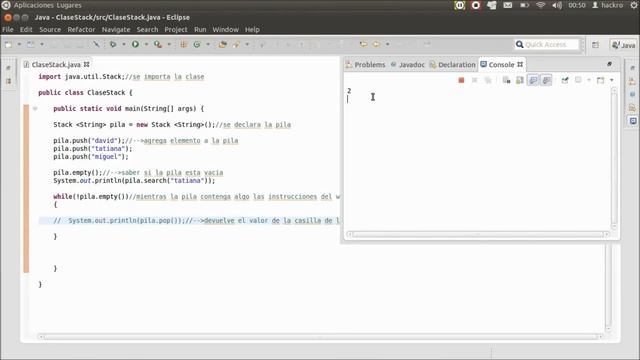This screenshot has height=360, width=640.
Task: Select the ClaseStack.java editor tab
Action: point(56,64)
